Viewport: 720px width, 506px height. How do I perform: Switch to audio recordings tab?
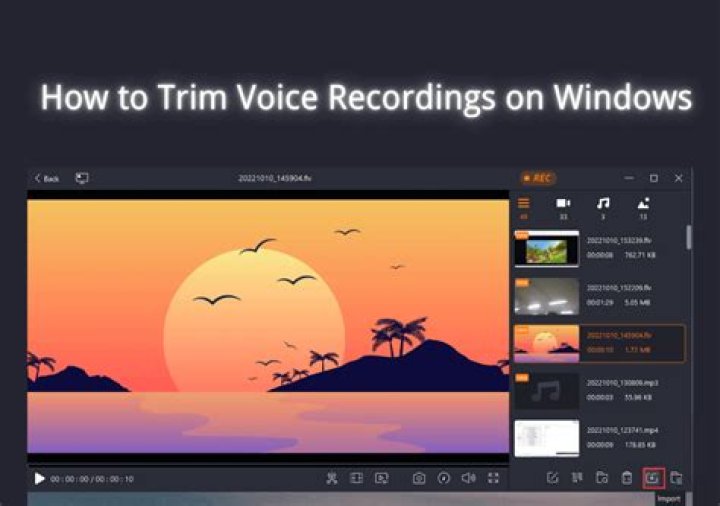tap(603, 208)
